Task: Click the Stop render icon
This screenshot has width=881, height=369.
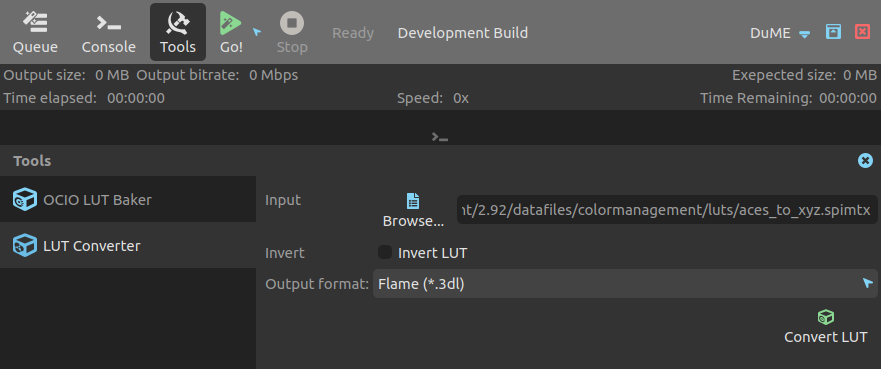Action: [x=292, y=24]
